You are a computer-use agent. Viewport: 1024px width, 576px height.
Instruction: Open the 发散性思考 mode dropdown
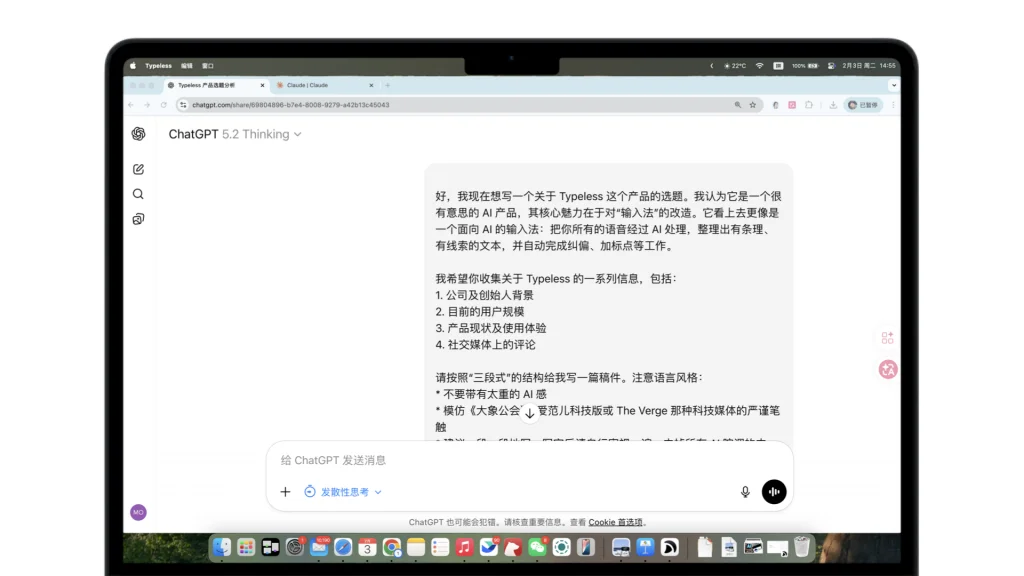[x=343, y=491]
